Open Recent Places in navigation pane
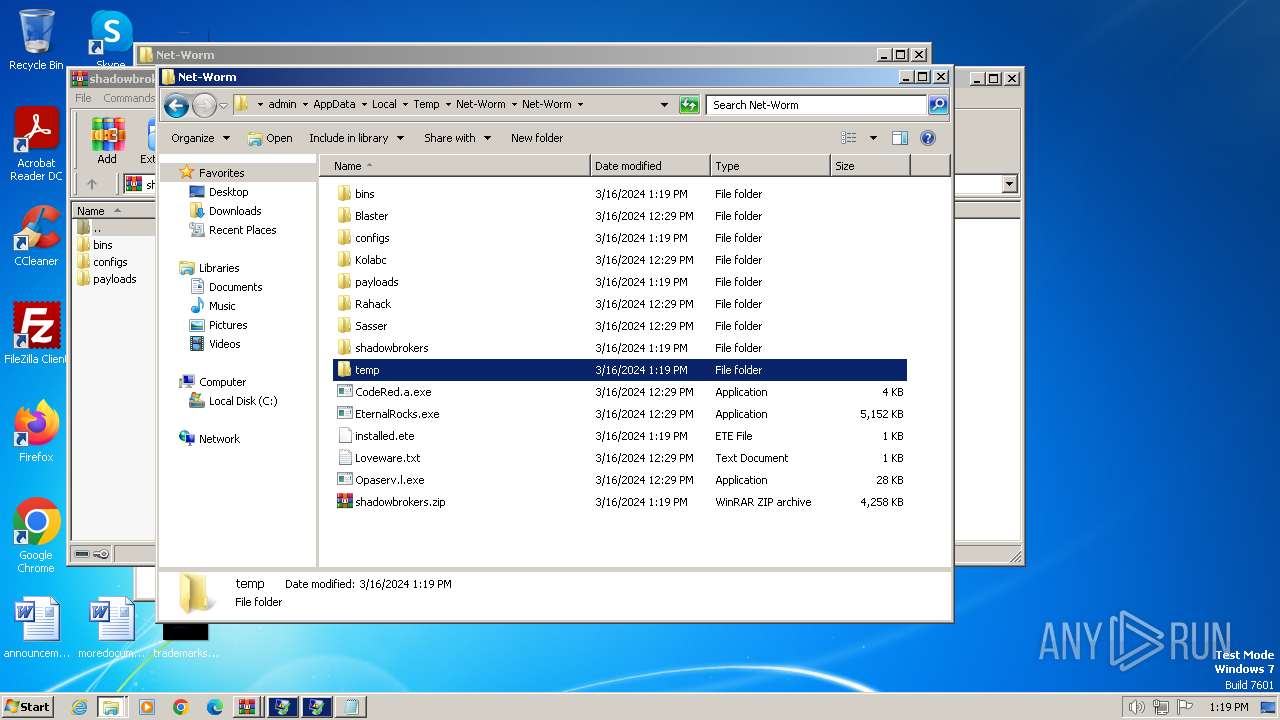The height and width of the screenshot is (720, 1280). 242,230
